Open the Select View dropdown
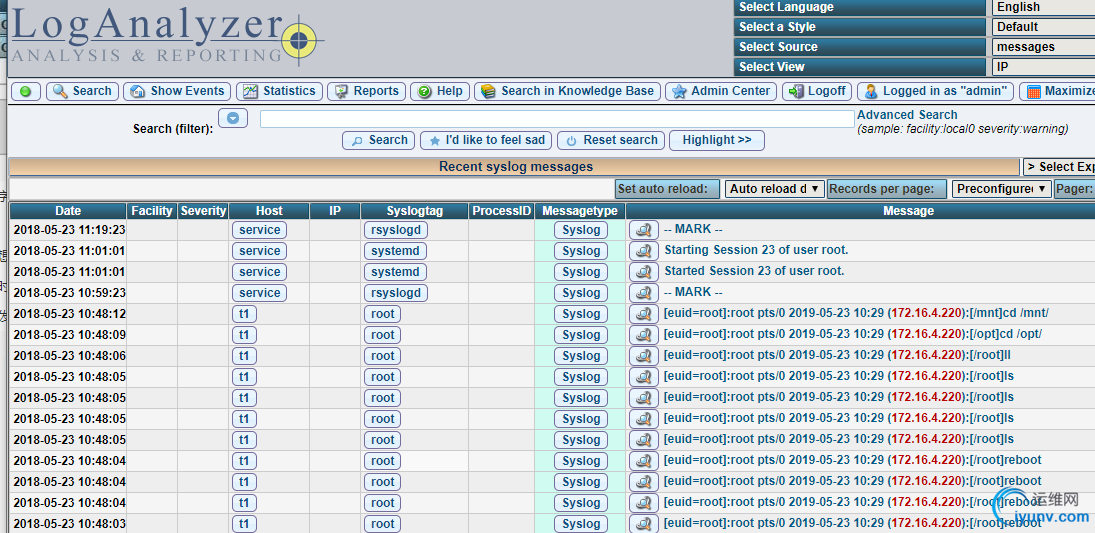This screenshot has height=533, width=1095. point(1043,67)
